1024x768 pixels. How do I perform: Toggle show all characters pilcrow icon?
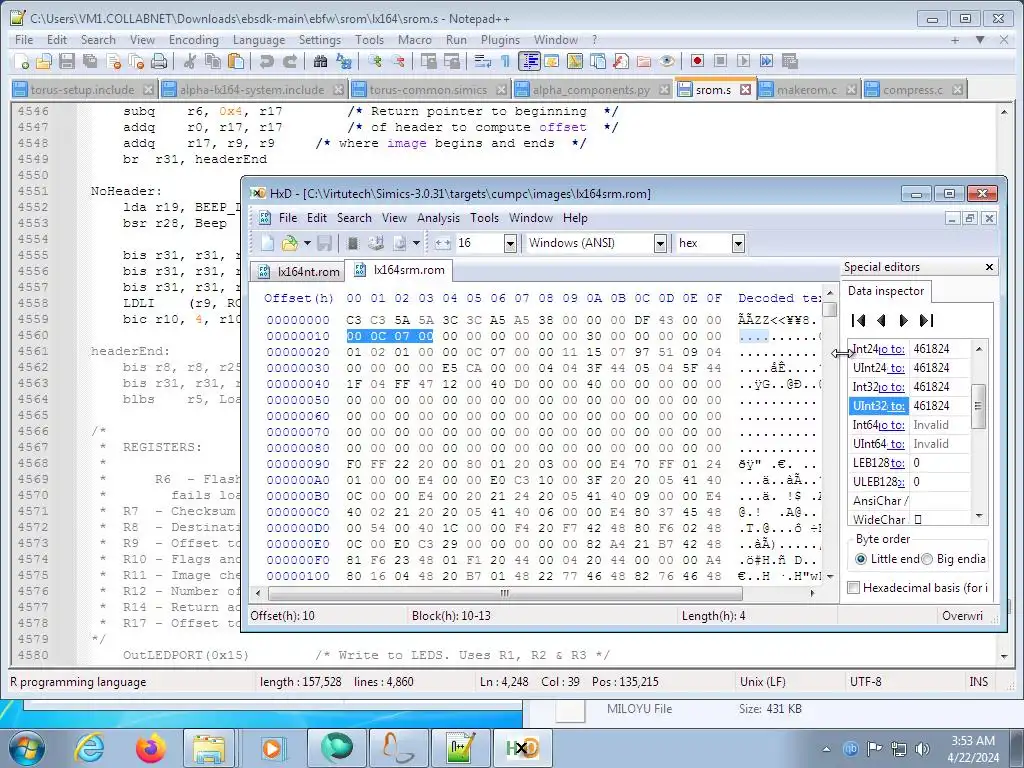pos(505,61)
